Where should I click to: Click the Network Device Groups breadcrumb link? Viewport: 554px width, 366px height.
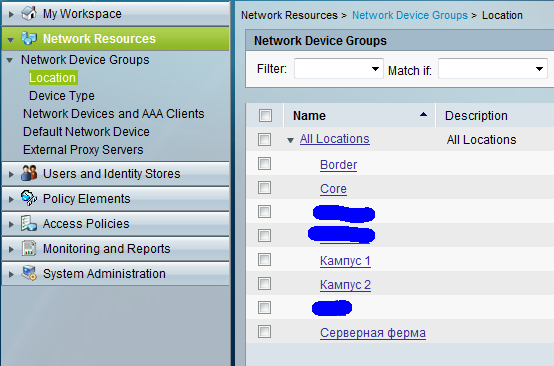coord(410,15)
